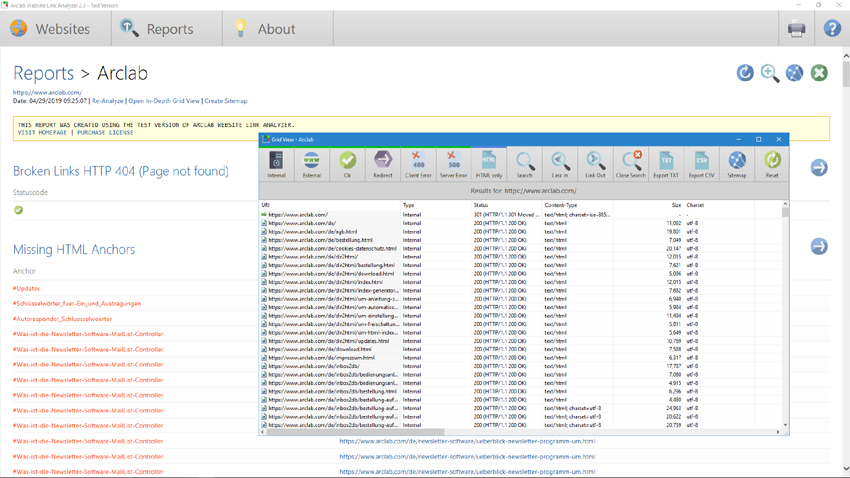Click the Search tool in Grid View
Screen dimensions: 850x478
(524, 164)
